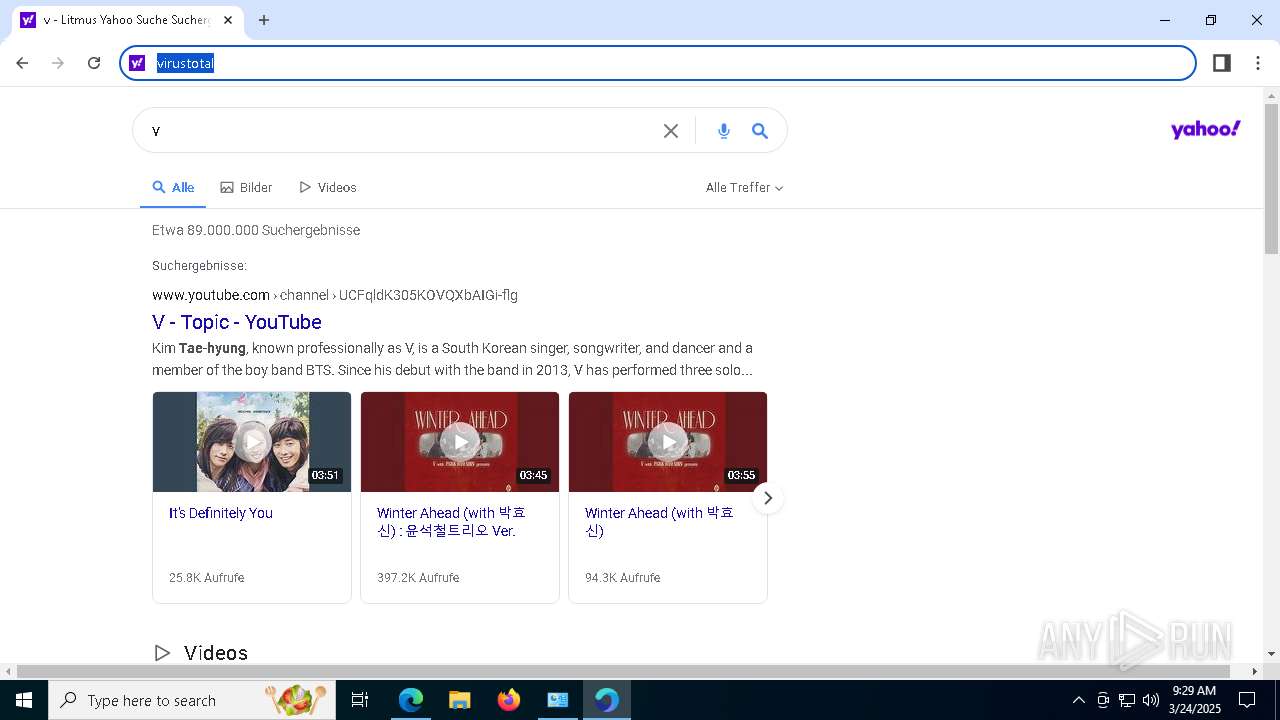Screen dimensions: 1280x720
Task: Open Task View on taskbar
Action: [x=360, y=700]
